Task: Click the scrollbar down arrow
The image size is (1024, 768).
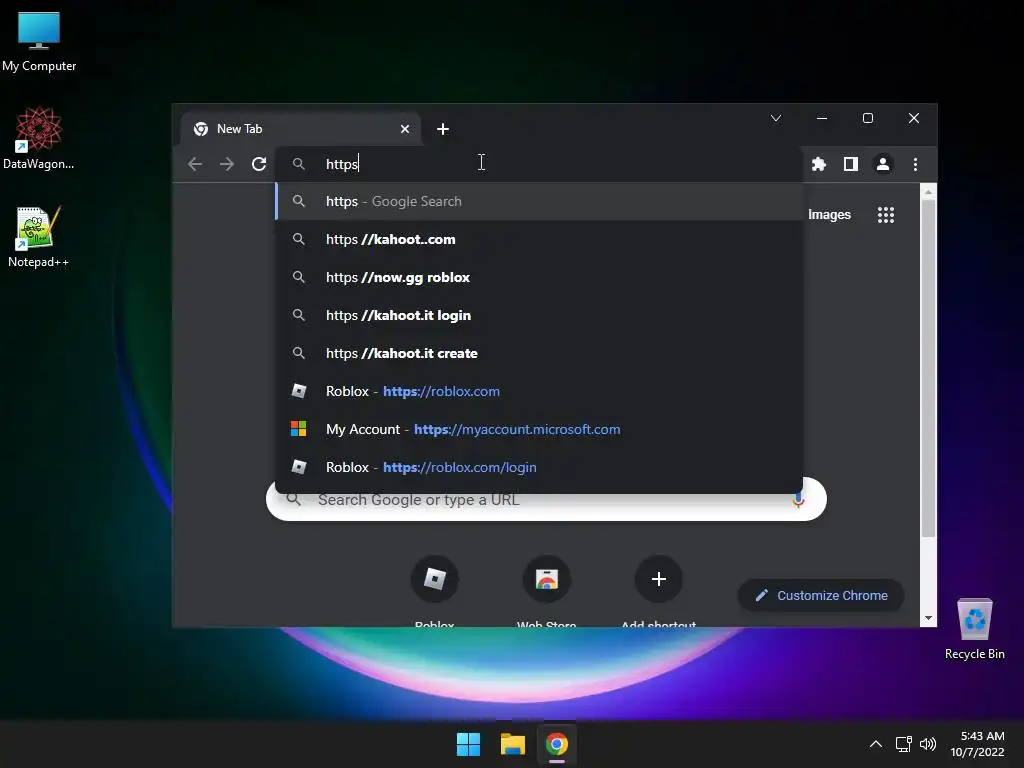Action: point(928,618)
